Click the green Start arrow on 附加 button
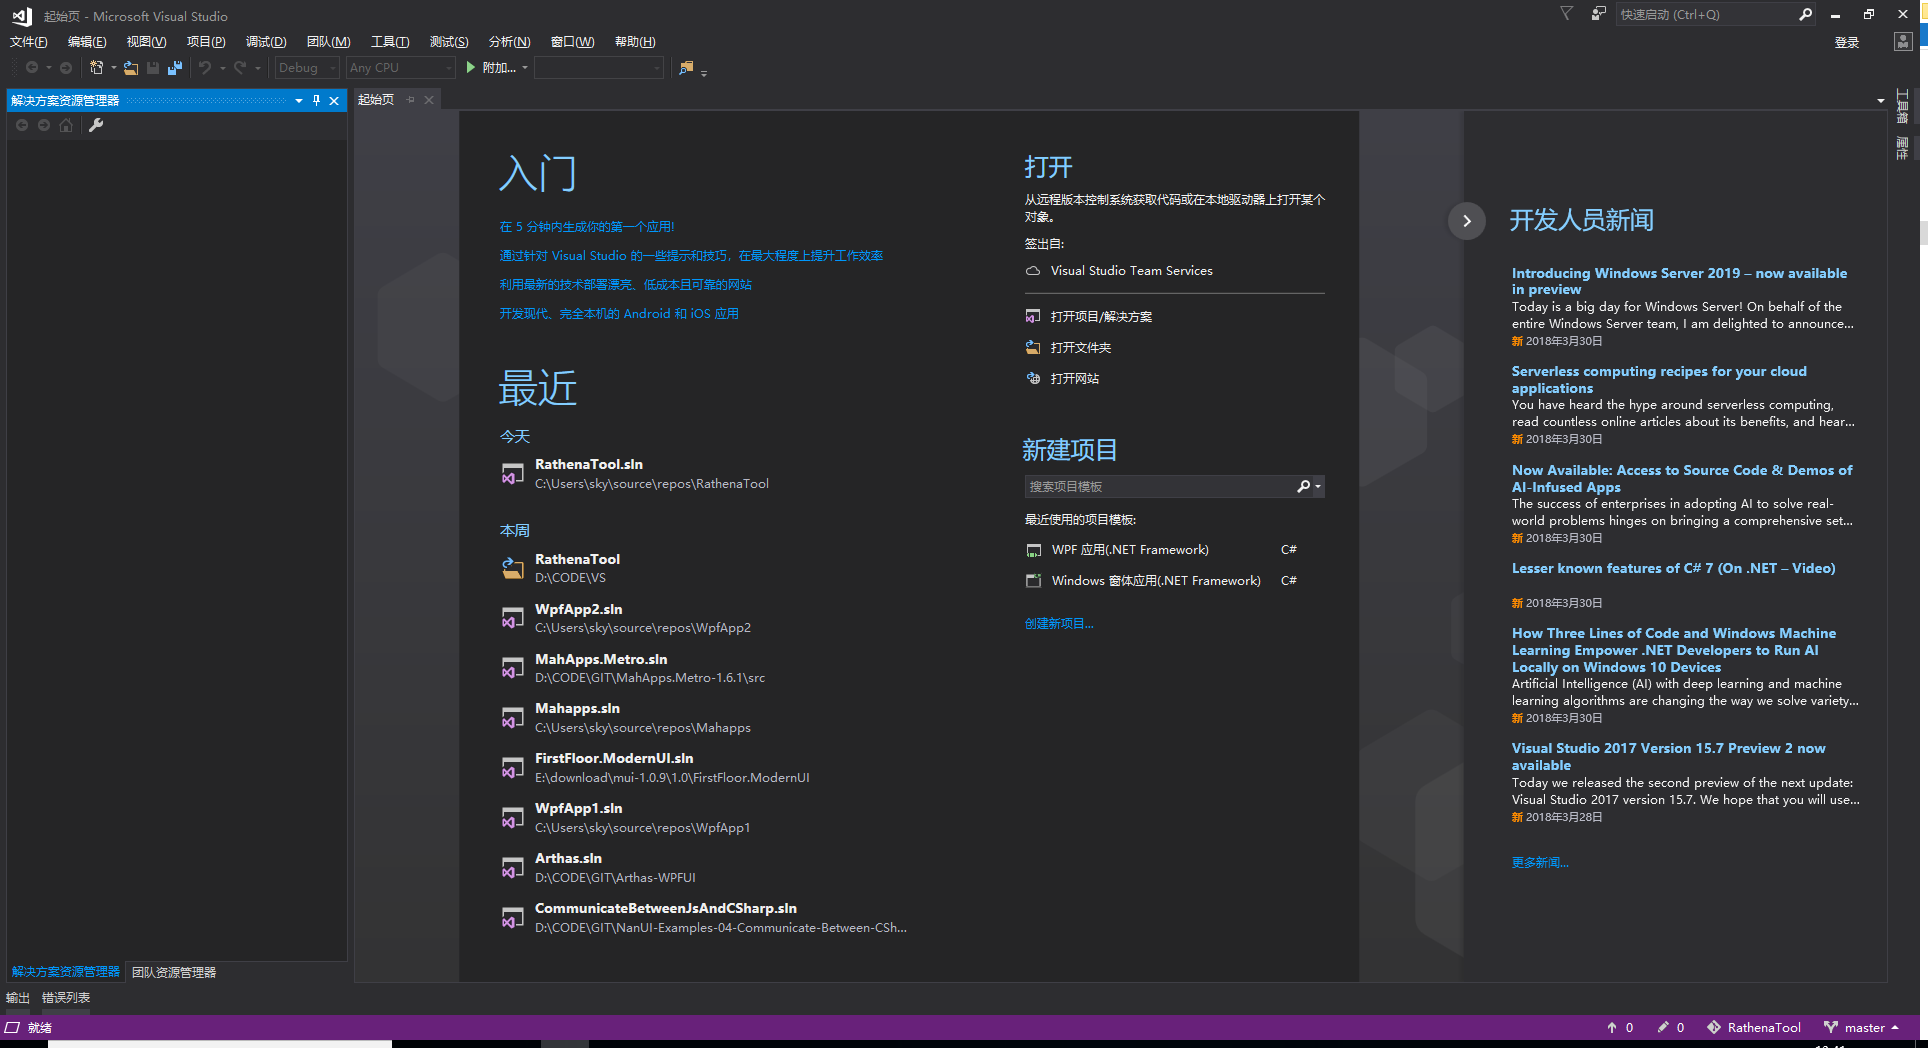1928x1048 pixels. point(471,68)
